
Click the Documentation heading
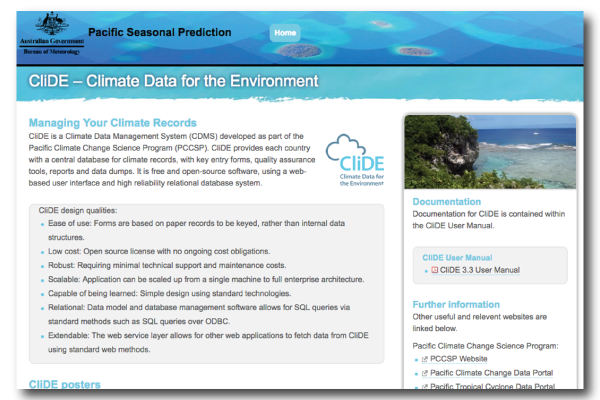[447, 202]
